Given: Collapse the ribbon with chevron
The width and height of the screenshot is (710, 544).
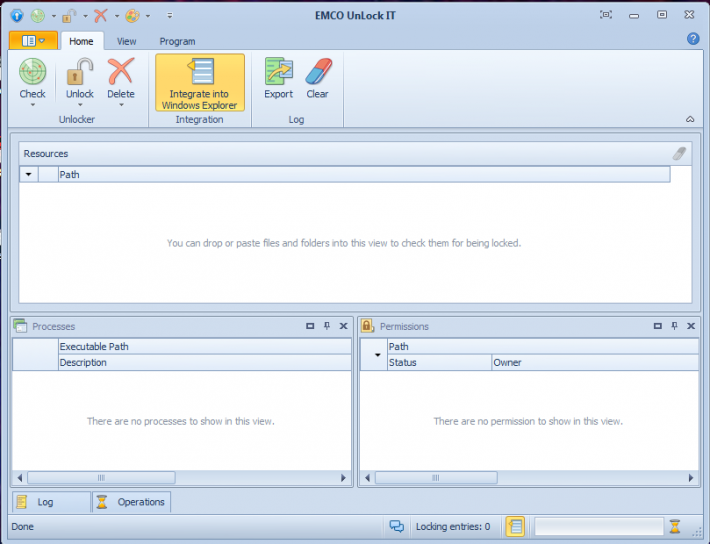Looking at the screenshot, I should (x=690, y=120).
